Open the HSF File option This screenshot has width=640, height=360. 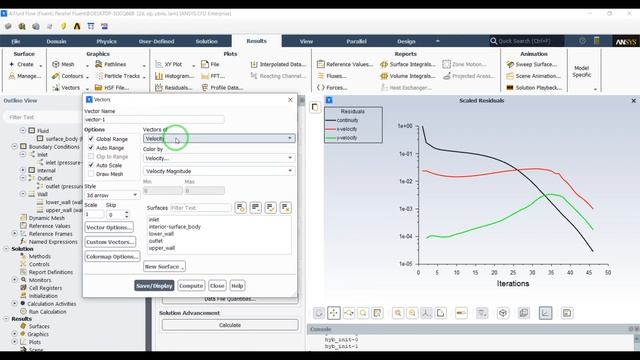pyautogui.click(x=112, y=87)
